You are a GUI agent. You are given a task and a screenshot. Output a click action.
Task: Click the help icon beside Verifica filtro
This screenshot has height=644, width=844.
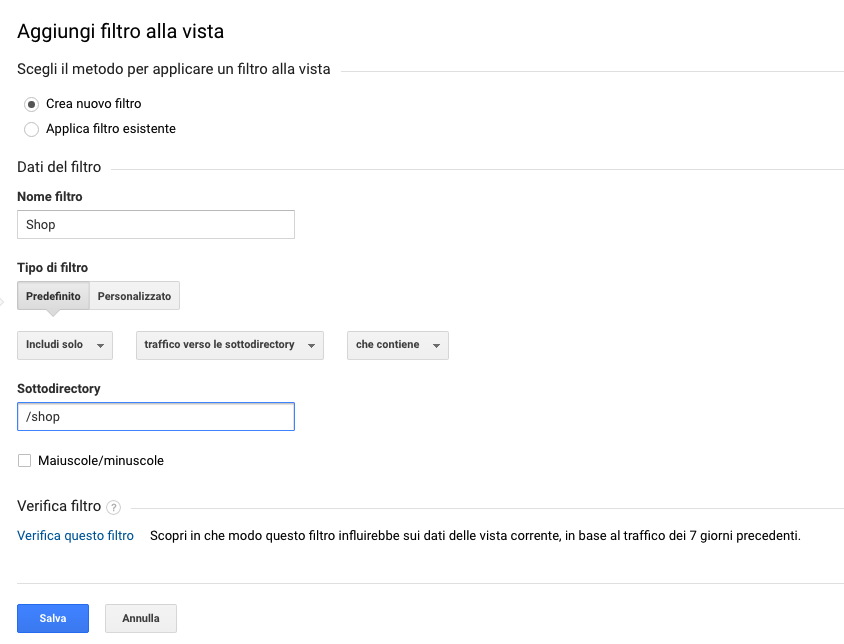tap(114, 507)
